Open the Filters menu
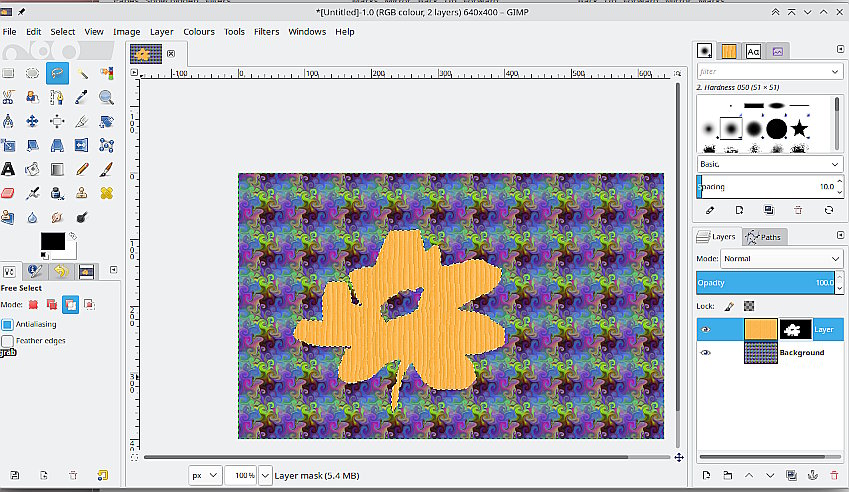849x492 pixels. [x=266, y=31]
